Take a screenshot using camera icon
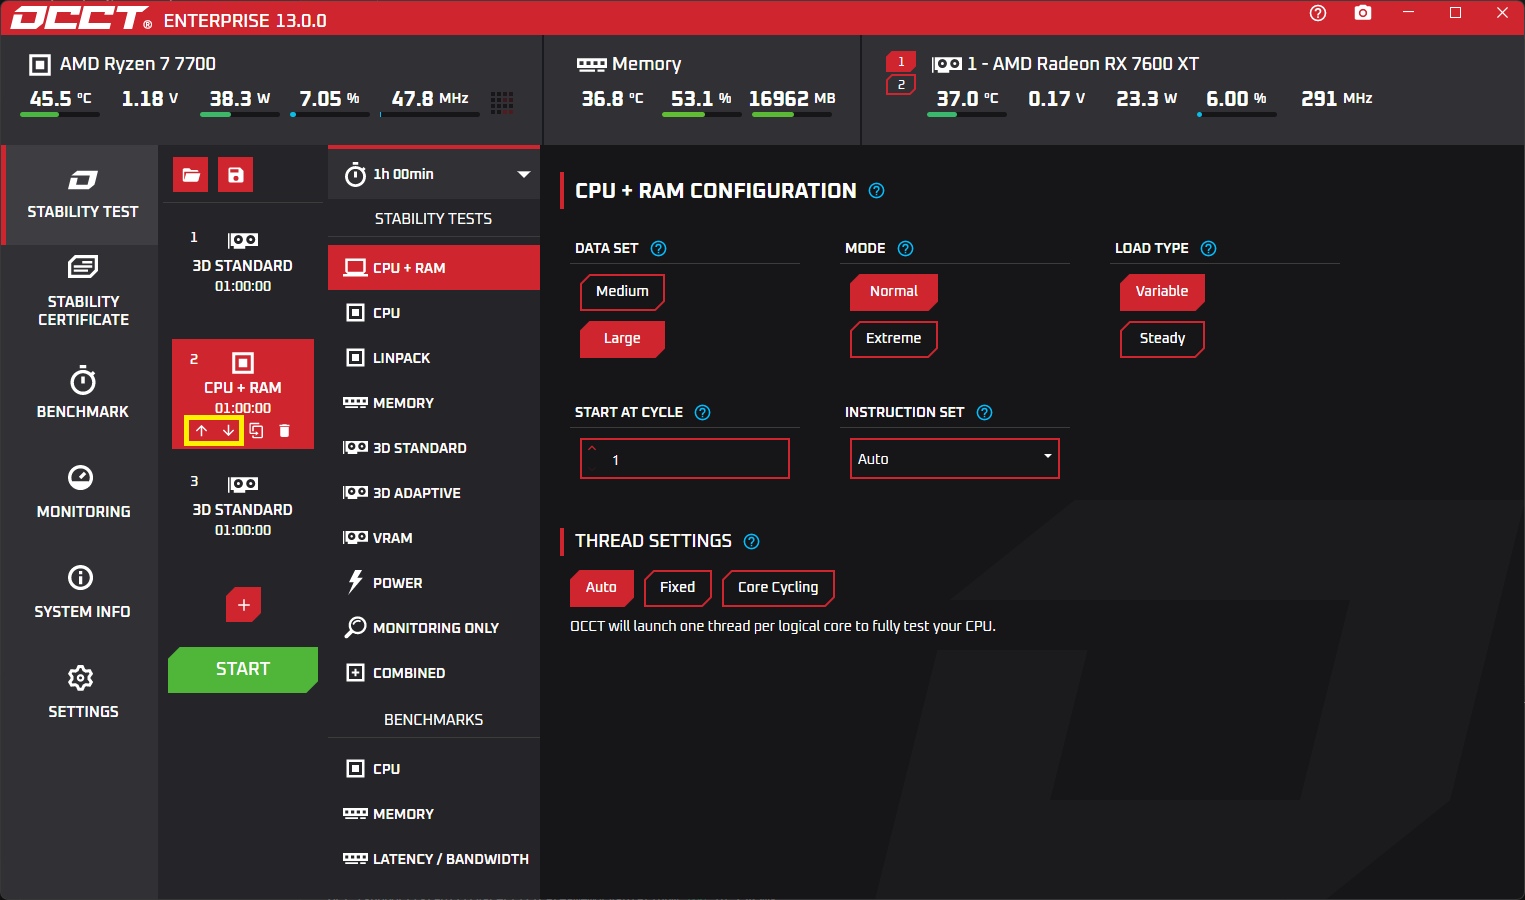Screen dimensions: 1525x900 pyautogui.click(x=1362, y=13)
